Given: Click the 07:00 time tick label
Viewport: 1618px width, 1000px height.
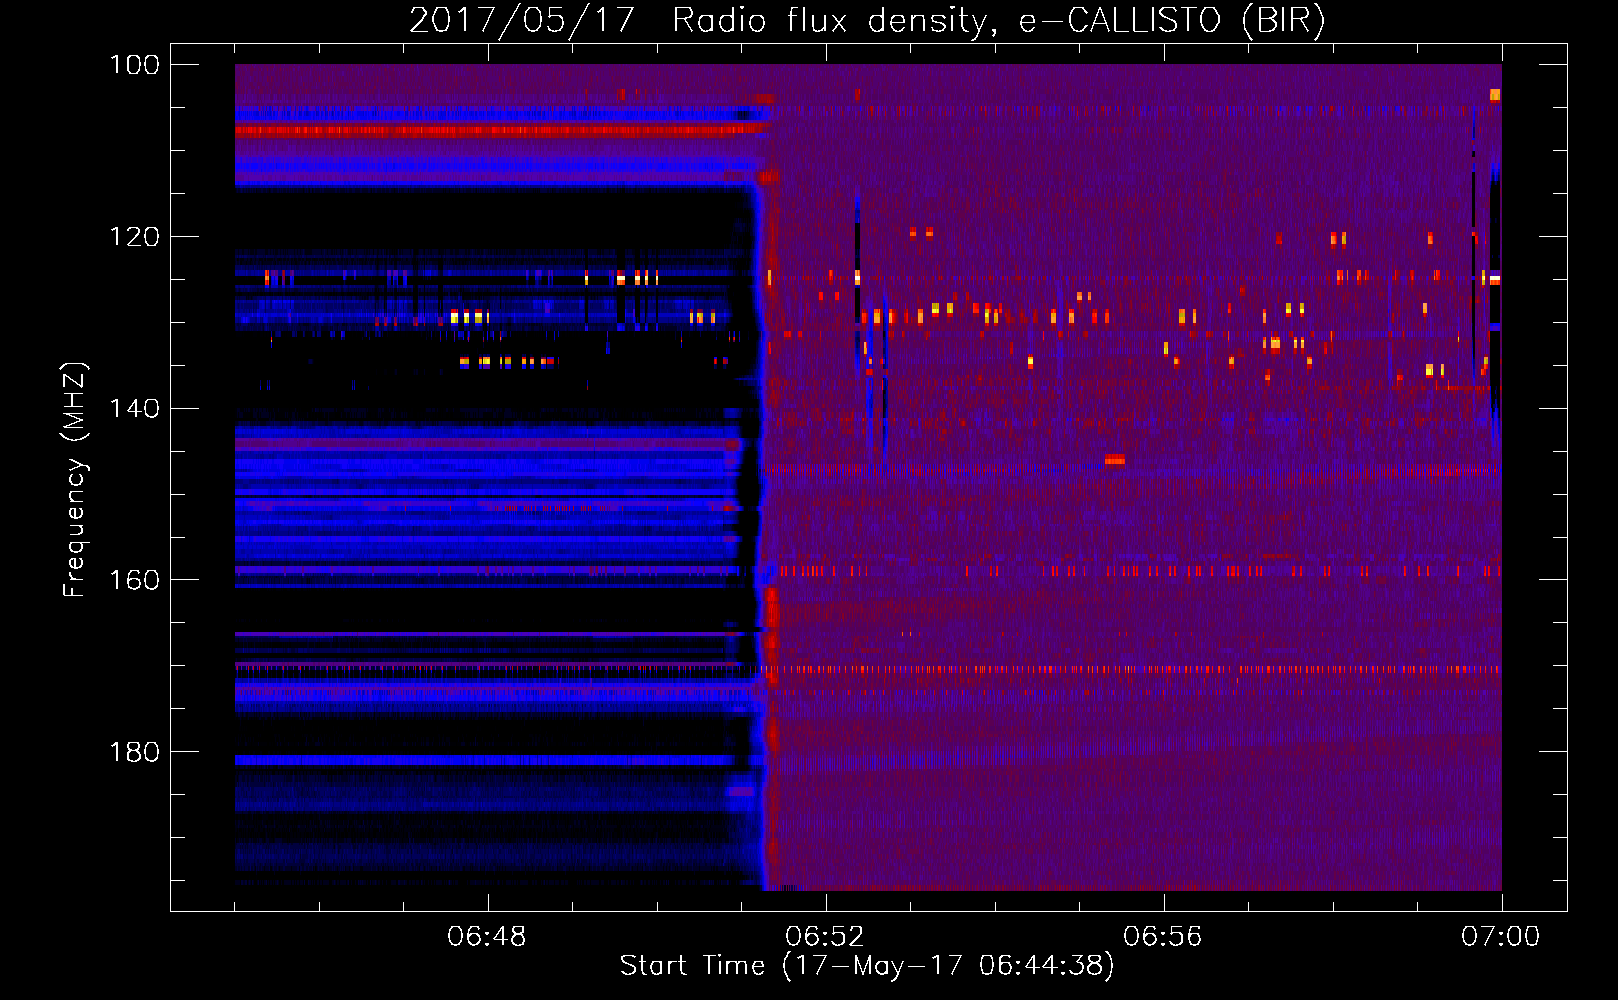Looking at the screenshot, I should tap(1501, 937).
